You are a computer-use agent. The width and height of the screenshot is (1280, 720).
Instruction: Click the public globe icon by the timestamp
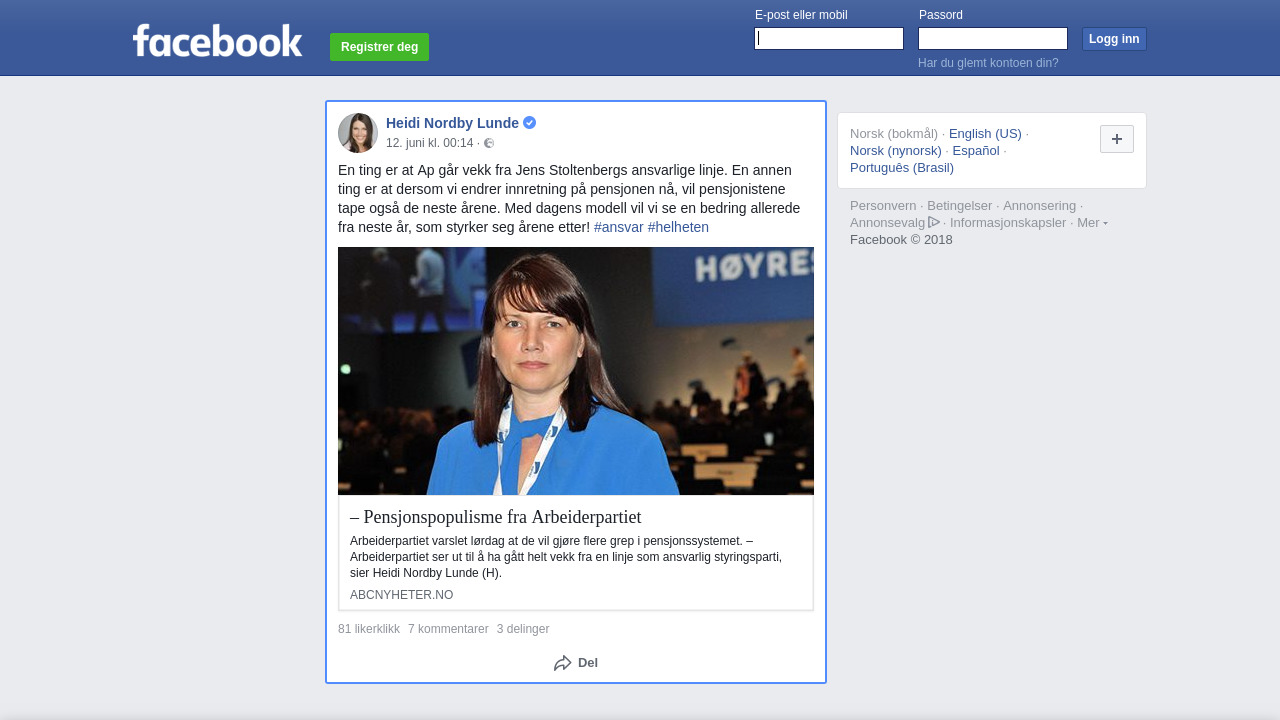click(489, 143)
